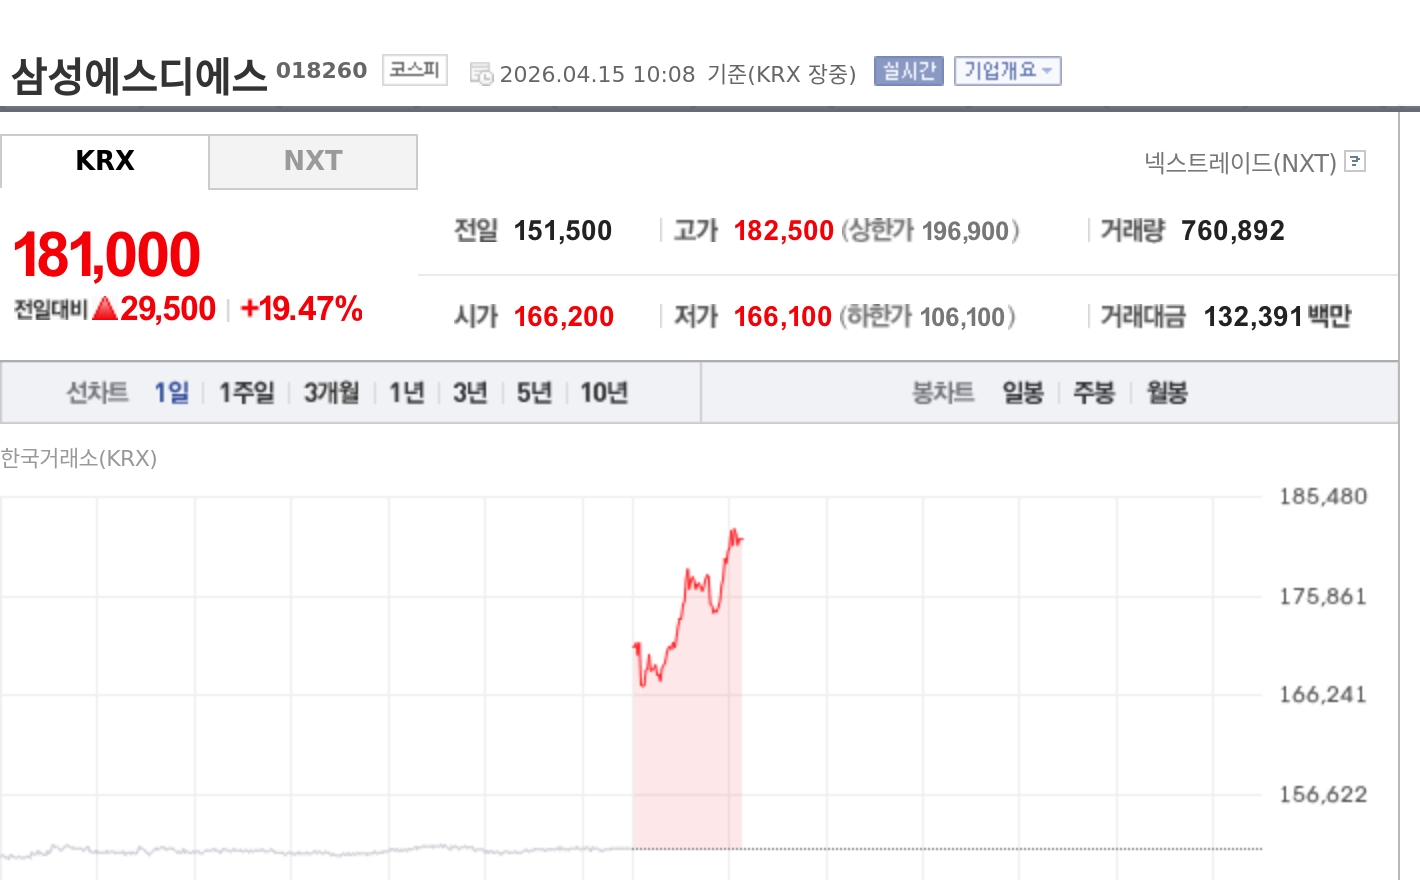Switch to the NXT tab
This screenshot has width=1420, height=880.
click(x=313, y=161)
